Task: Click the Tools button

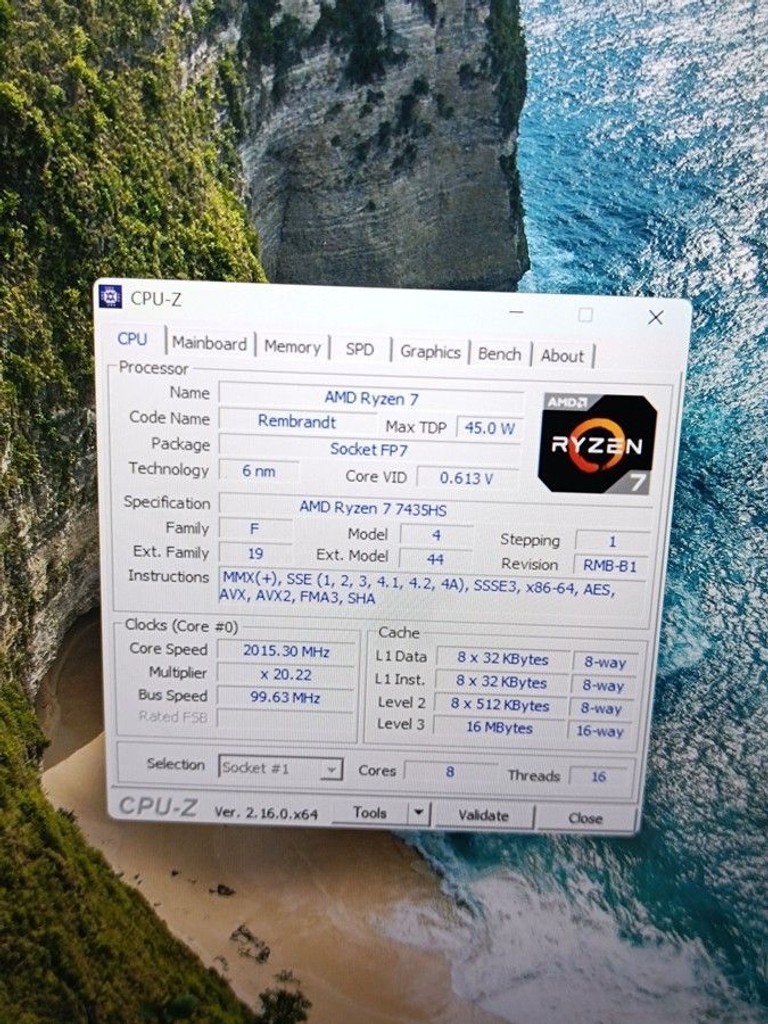Action: pos(370,812)
